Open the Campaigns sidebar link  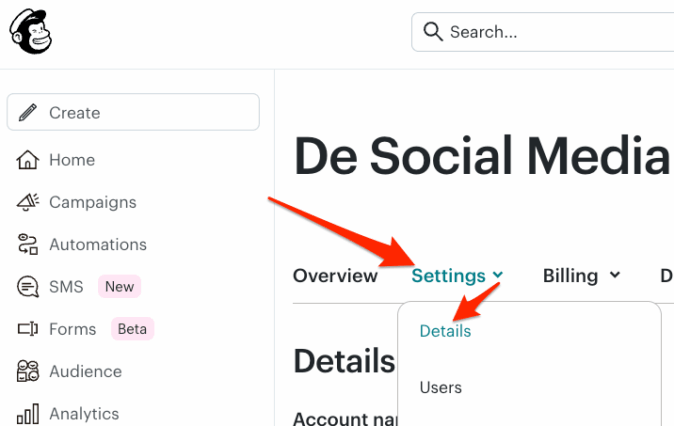tap(92, 202)
